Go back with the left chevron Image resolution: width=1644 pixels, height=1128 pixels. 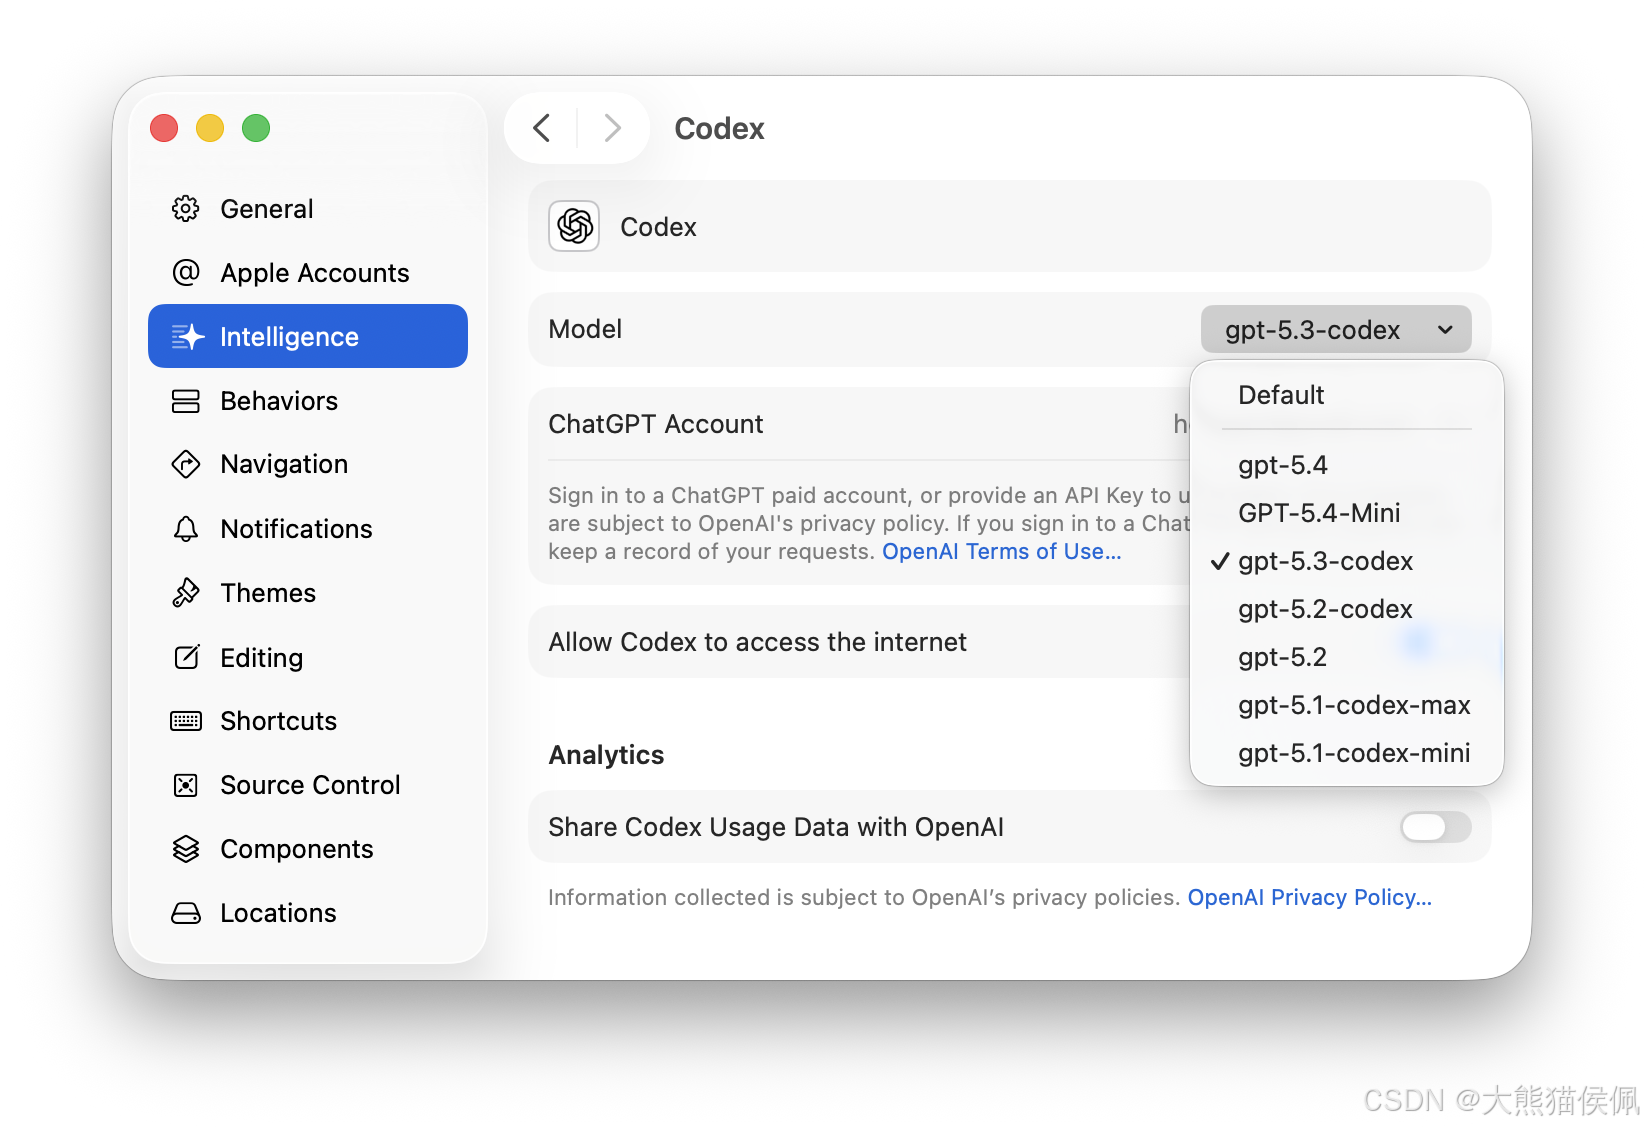[x=542, y=128]
